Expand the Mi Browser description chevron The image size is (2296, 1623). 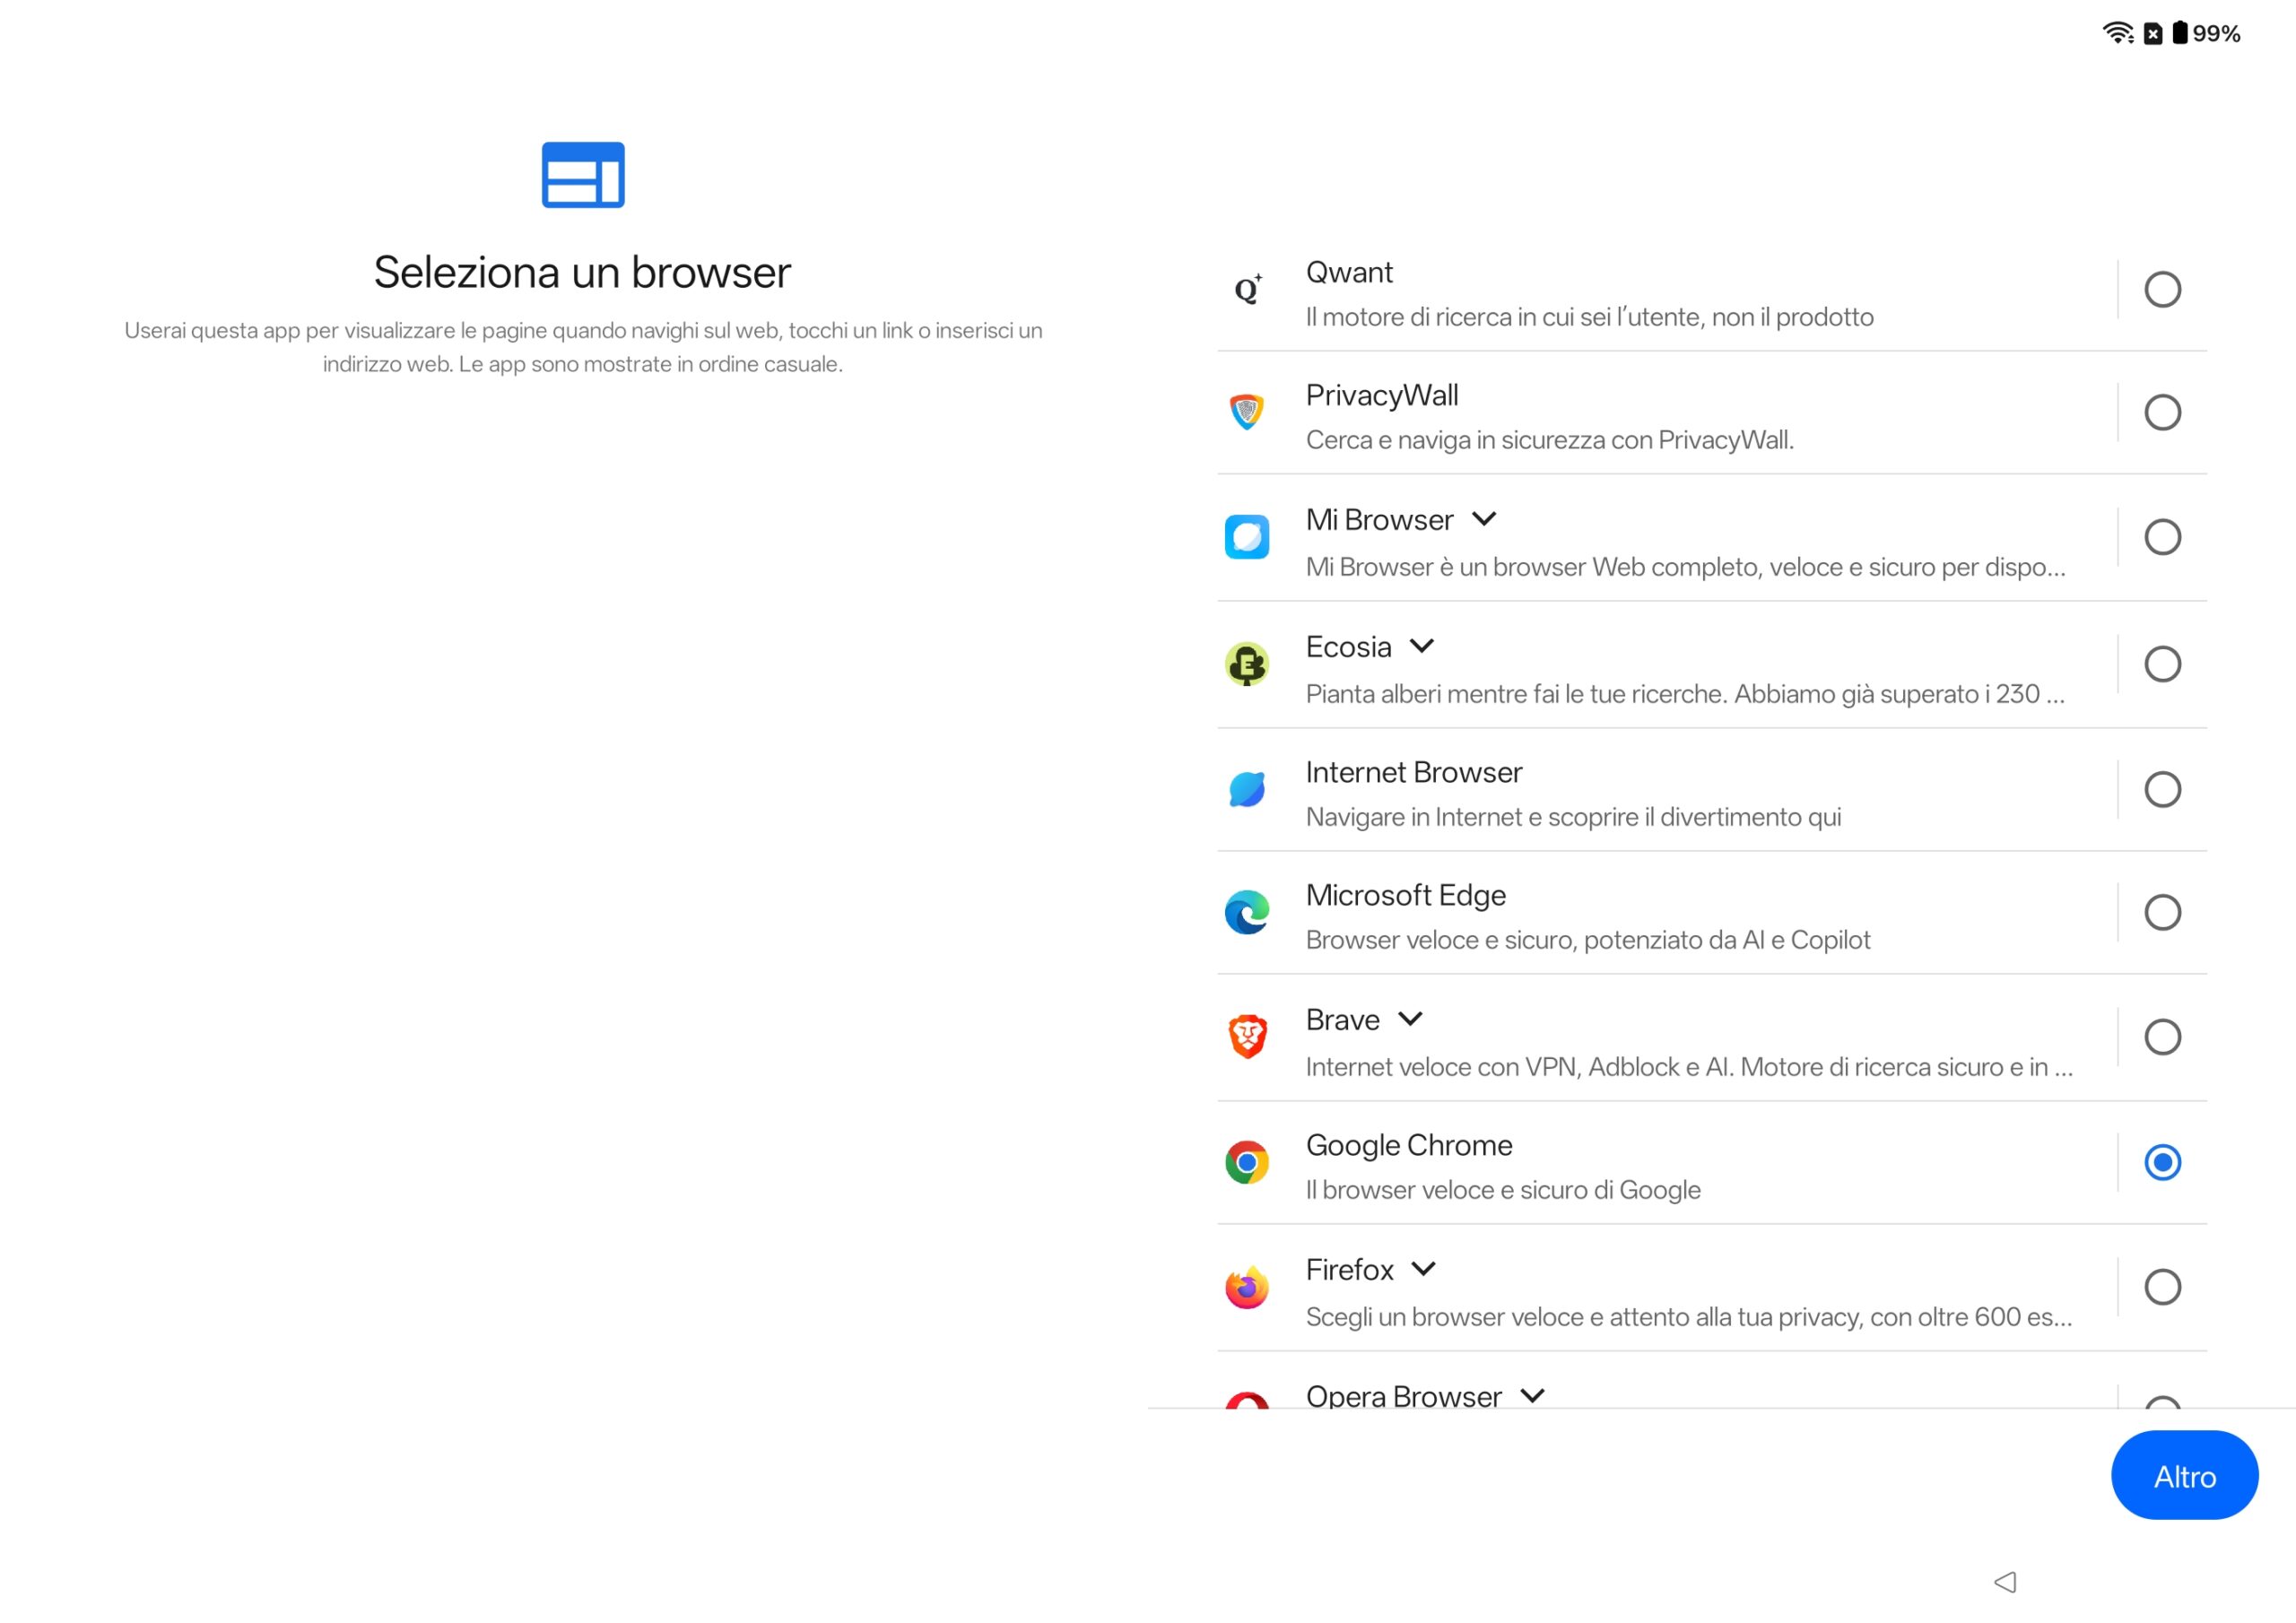pyautogui.click(x=1484, y=519)
